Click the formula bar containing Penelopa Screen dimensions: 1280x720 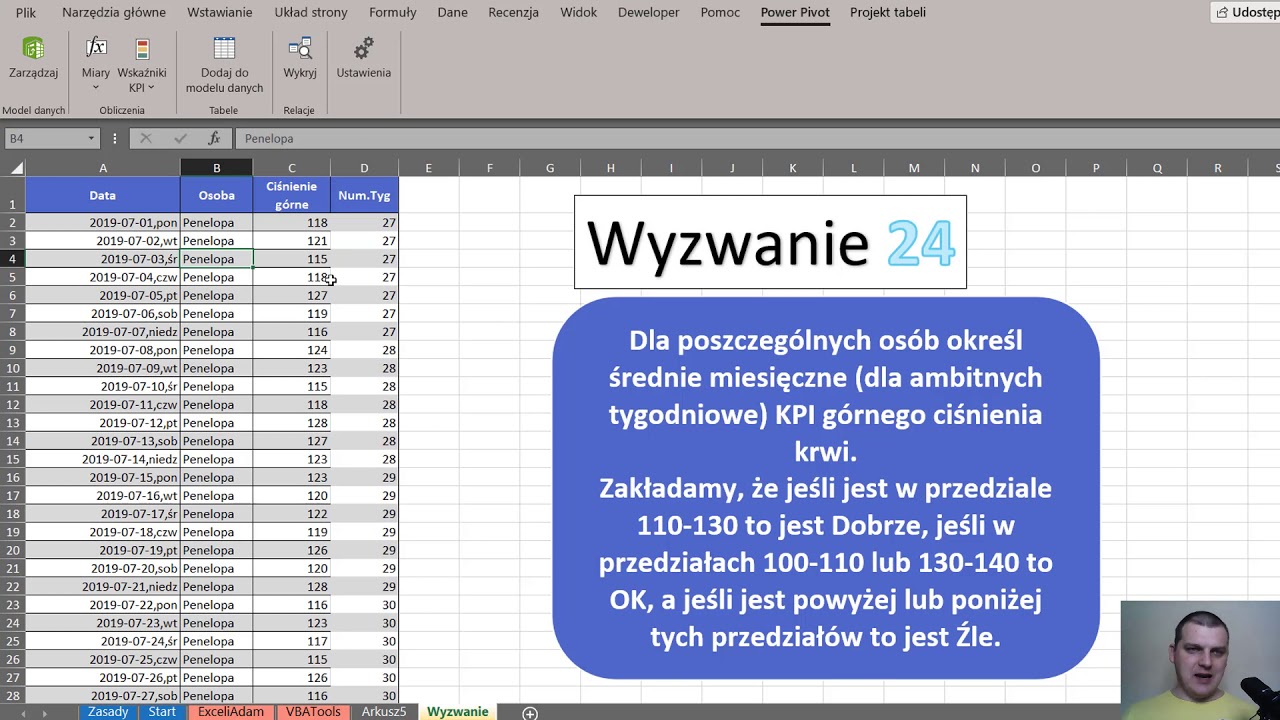tap(756, 138)
